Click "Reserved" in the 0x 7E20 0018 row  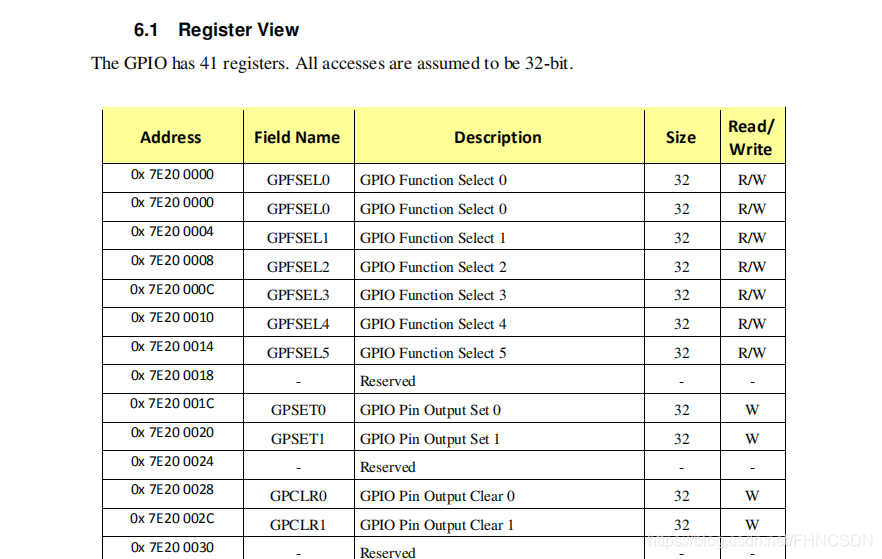click(388, 381)
